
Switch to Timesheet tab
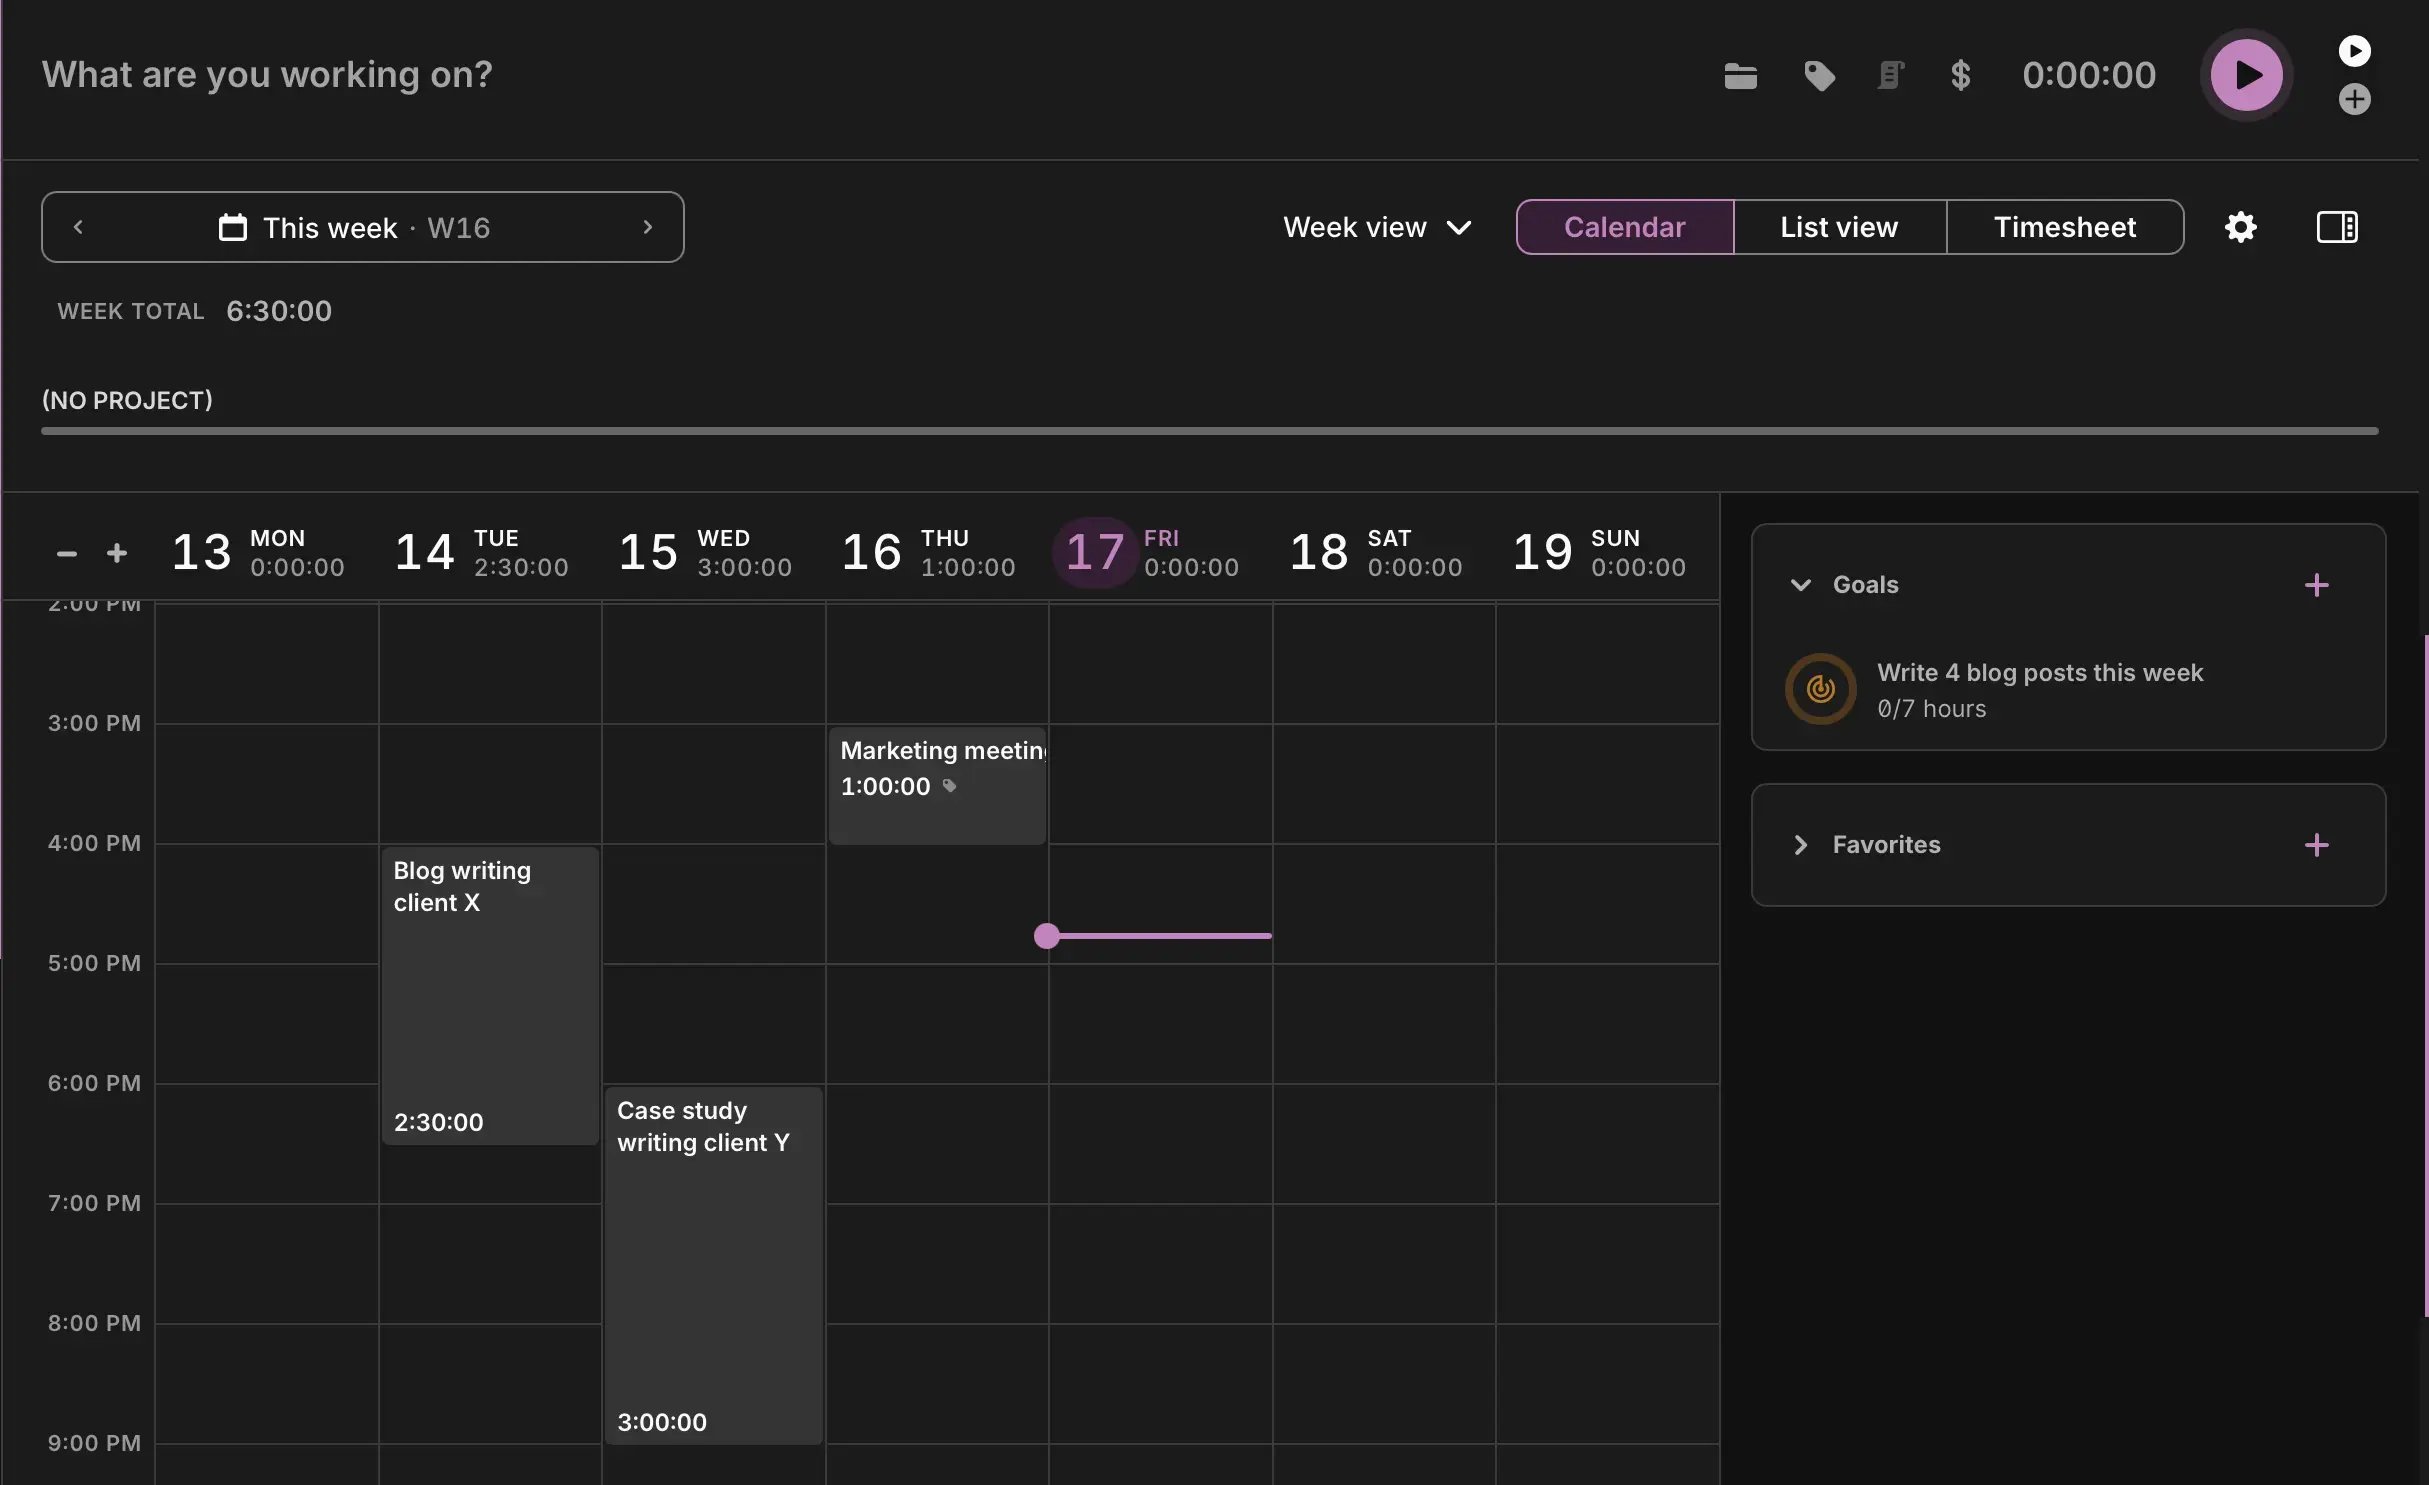point(2064,227)
